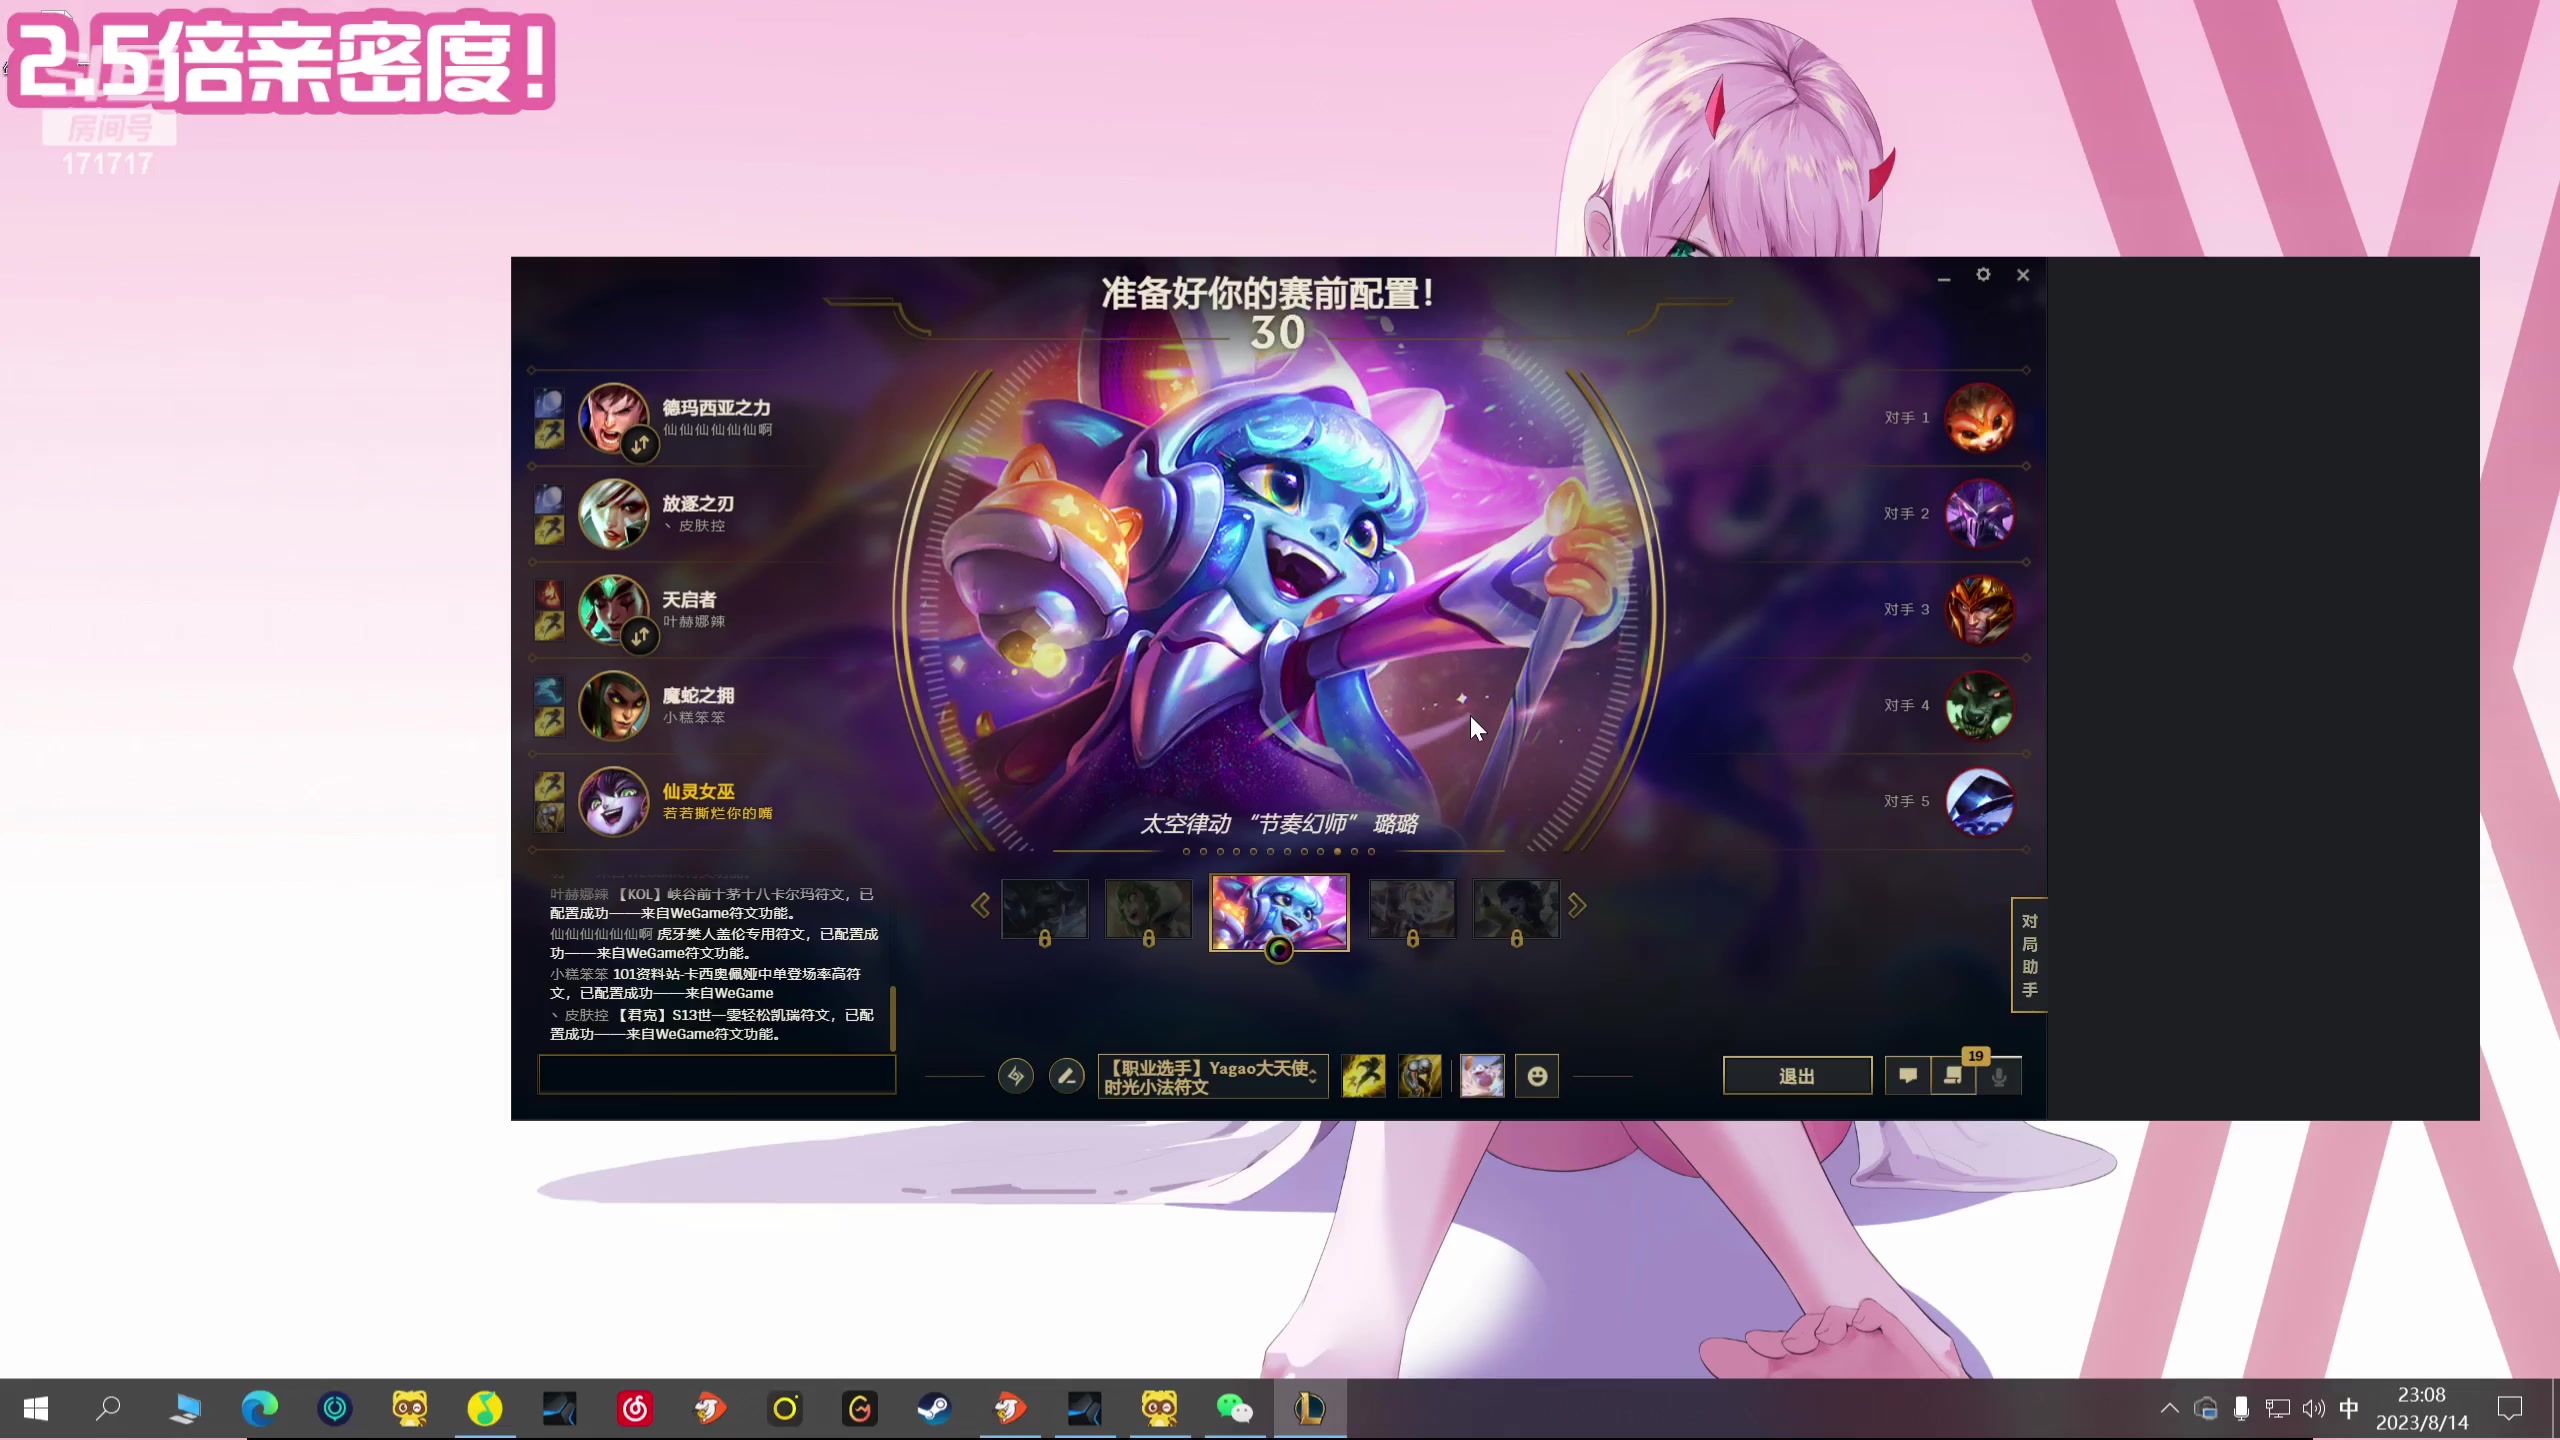Image resolution: width=2560 pixels, height=1440 pixels.
Task: Open the Yagao rune page dropdown
Action: pyautogui.click(x=1212, y=1077)
